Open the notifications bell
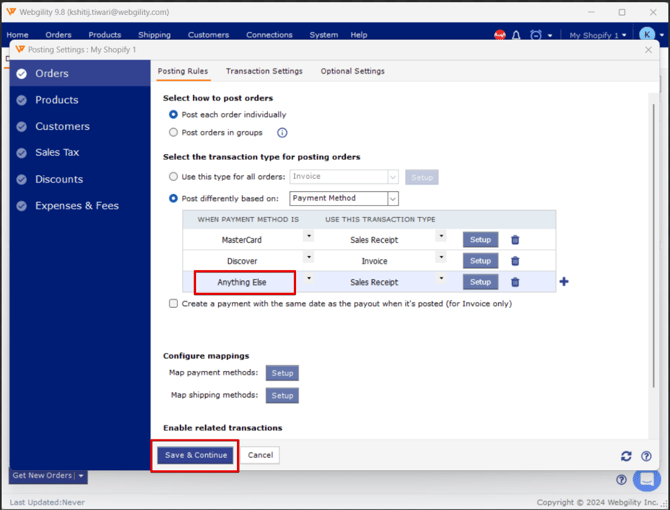Screen dimensions: 670x510 [x=517, y=35]
